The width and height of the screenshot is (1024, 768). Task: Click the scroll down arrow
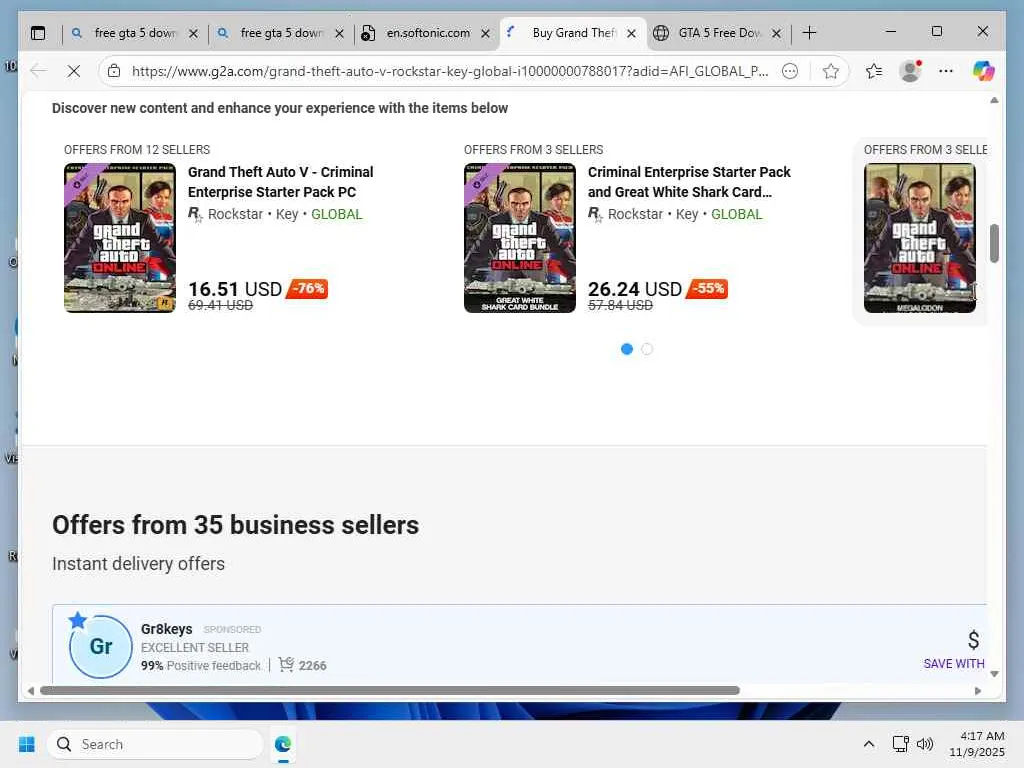(x=994, y=674)
